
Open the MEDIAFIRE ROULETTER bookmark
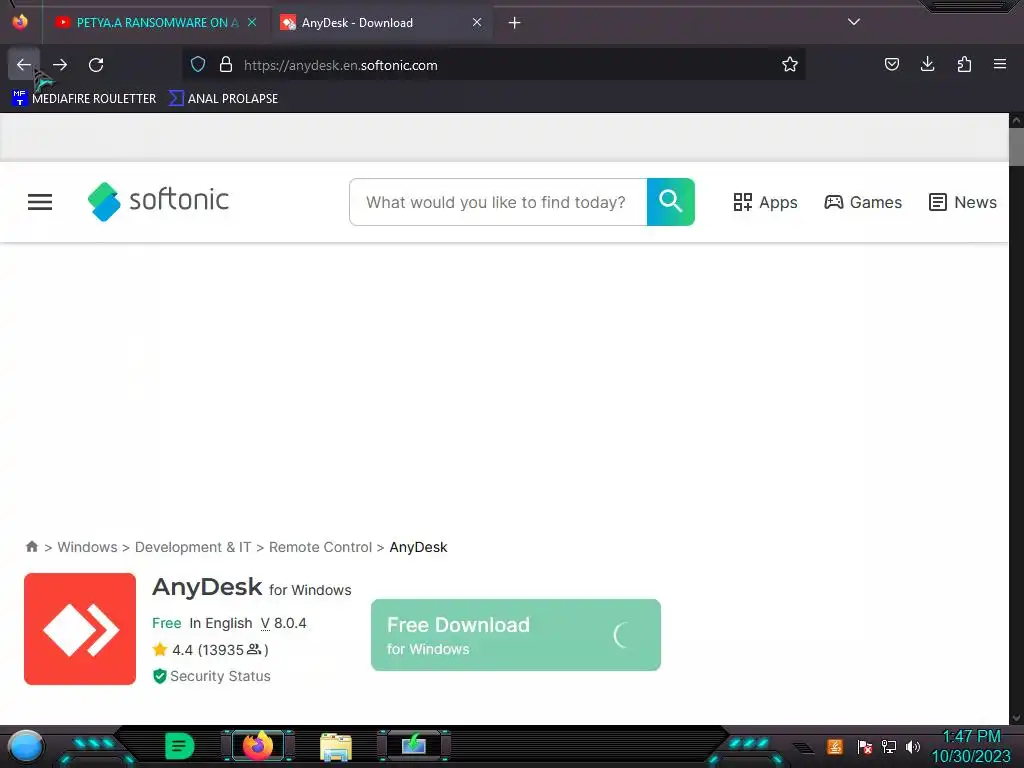(x=84, y=99)
